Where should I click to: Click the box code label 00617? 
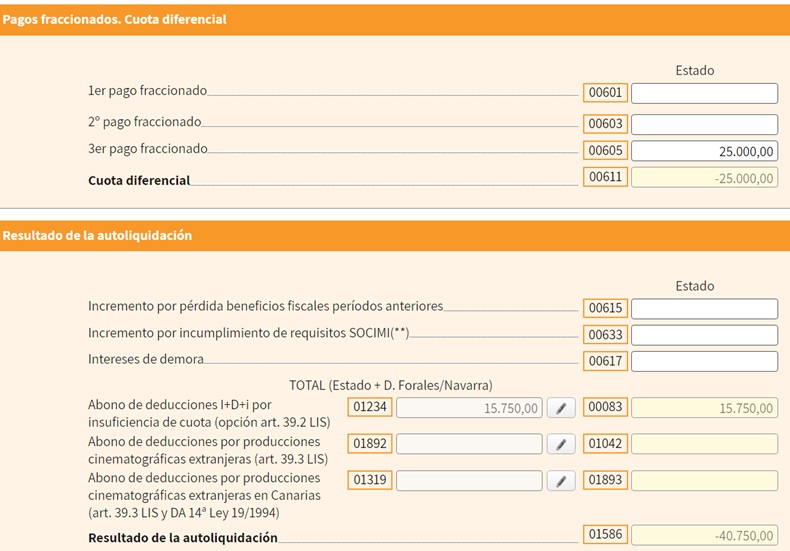(x=605, y=361)
